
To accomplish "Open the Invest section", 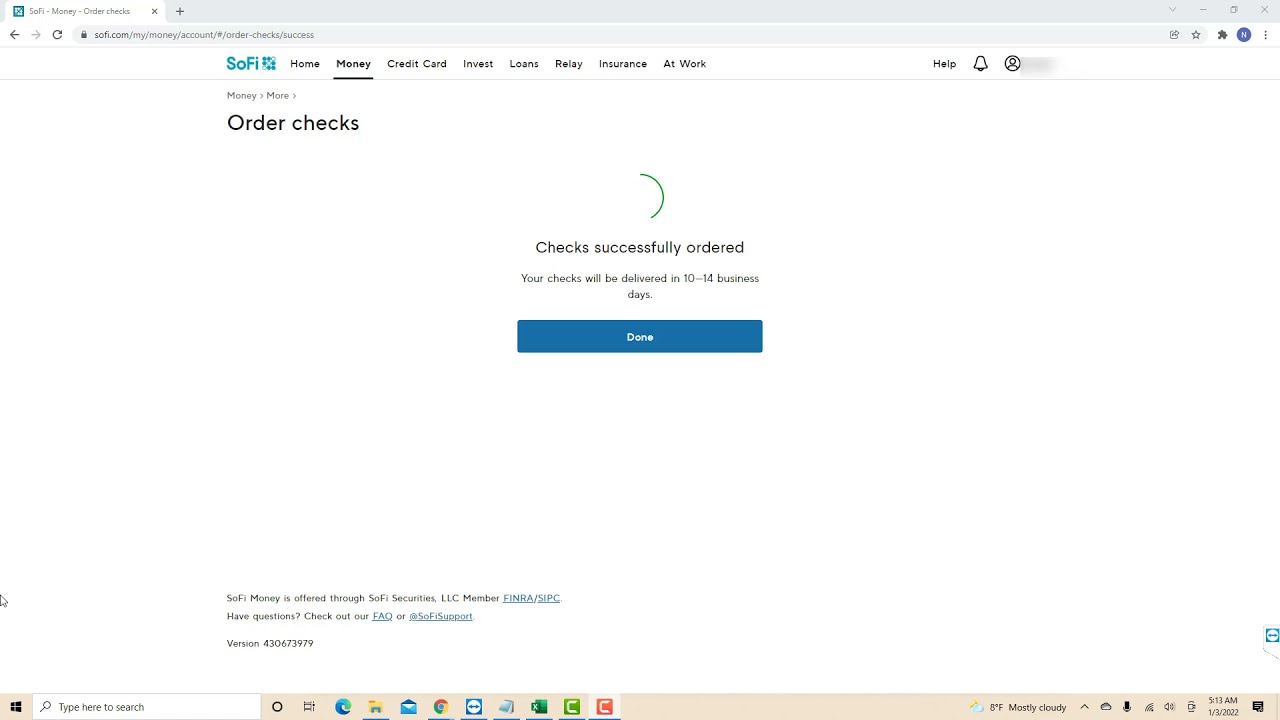I will pos(478,63).
